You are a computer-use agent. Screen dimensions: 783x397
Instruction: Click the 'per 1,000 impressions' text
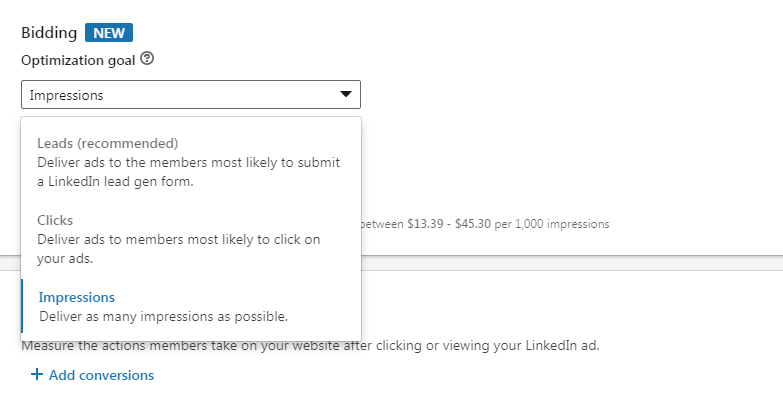552,224
